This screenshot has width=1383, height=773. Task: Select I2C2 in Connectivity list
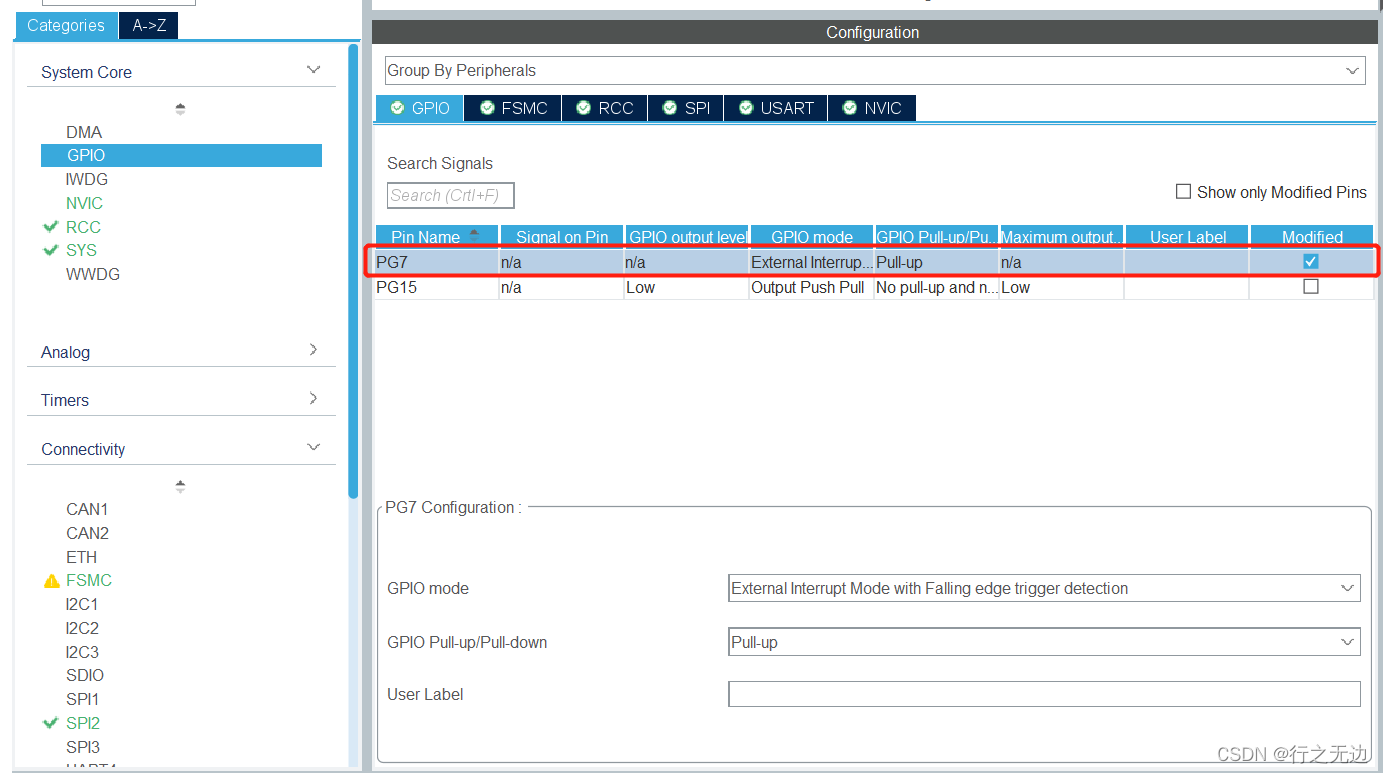pos(82,628)
